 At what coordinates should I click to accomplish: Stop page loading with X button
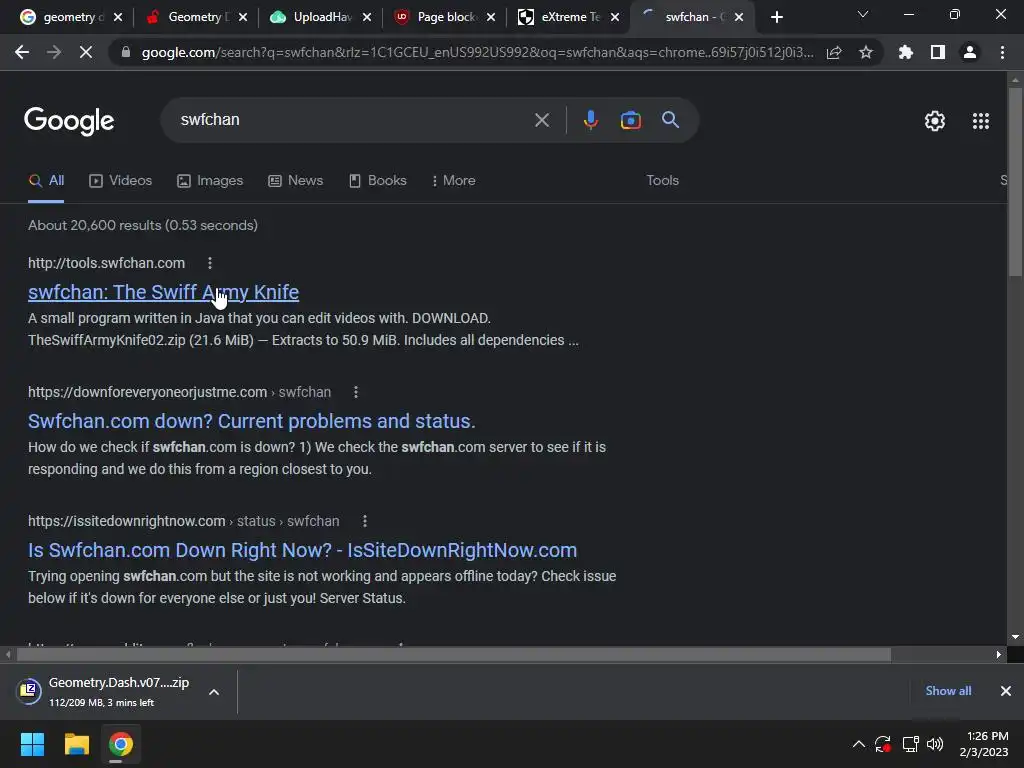(86, 52)
